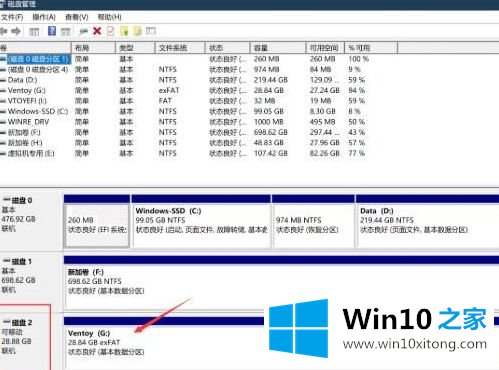Click the 107.42 GB capacity cell

pos(271,153)
